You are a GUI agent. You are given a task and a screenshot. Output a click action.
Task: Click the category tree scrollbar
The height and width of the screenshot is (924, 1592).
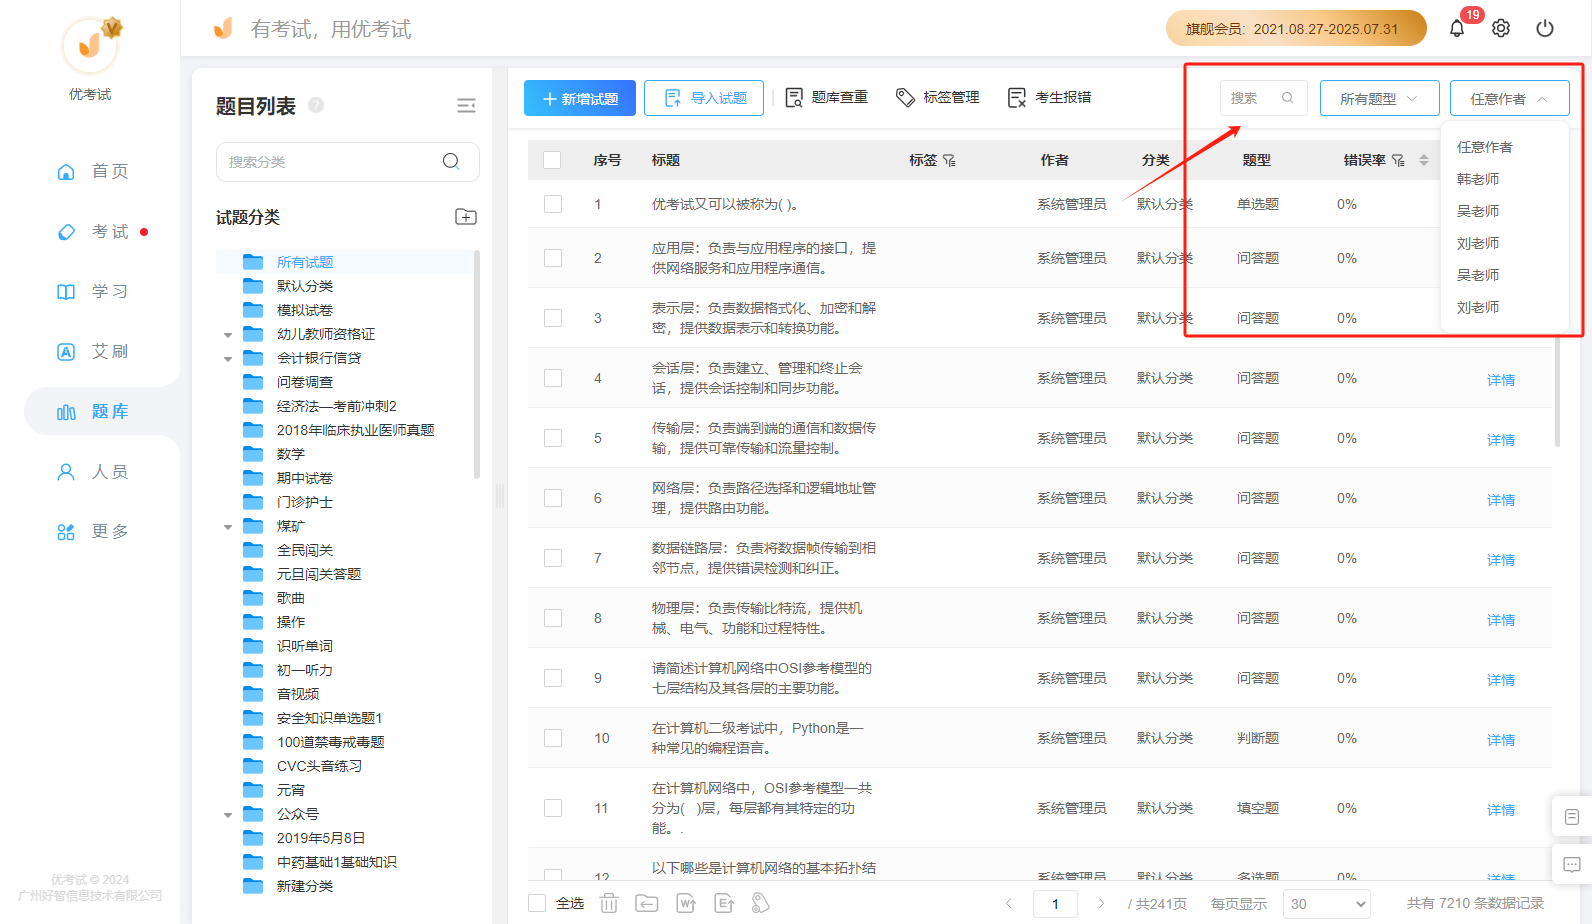[477, 364]
